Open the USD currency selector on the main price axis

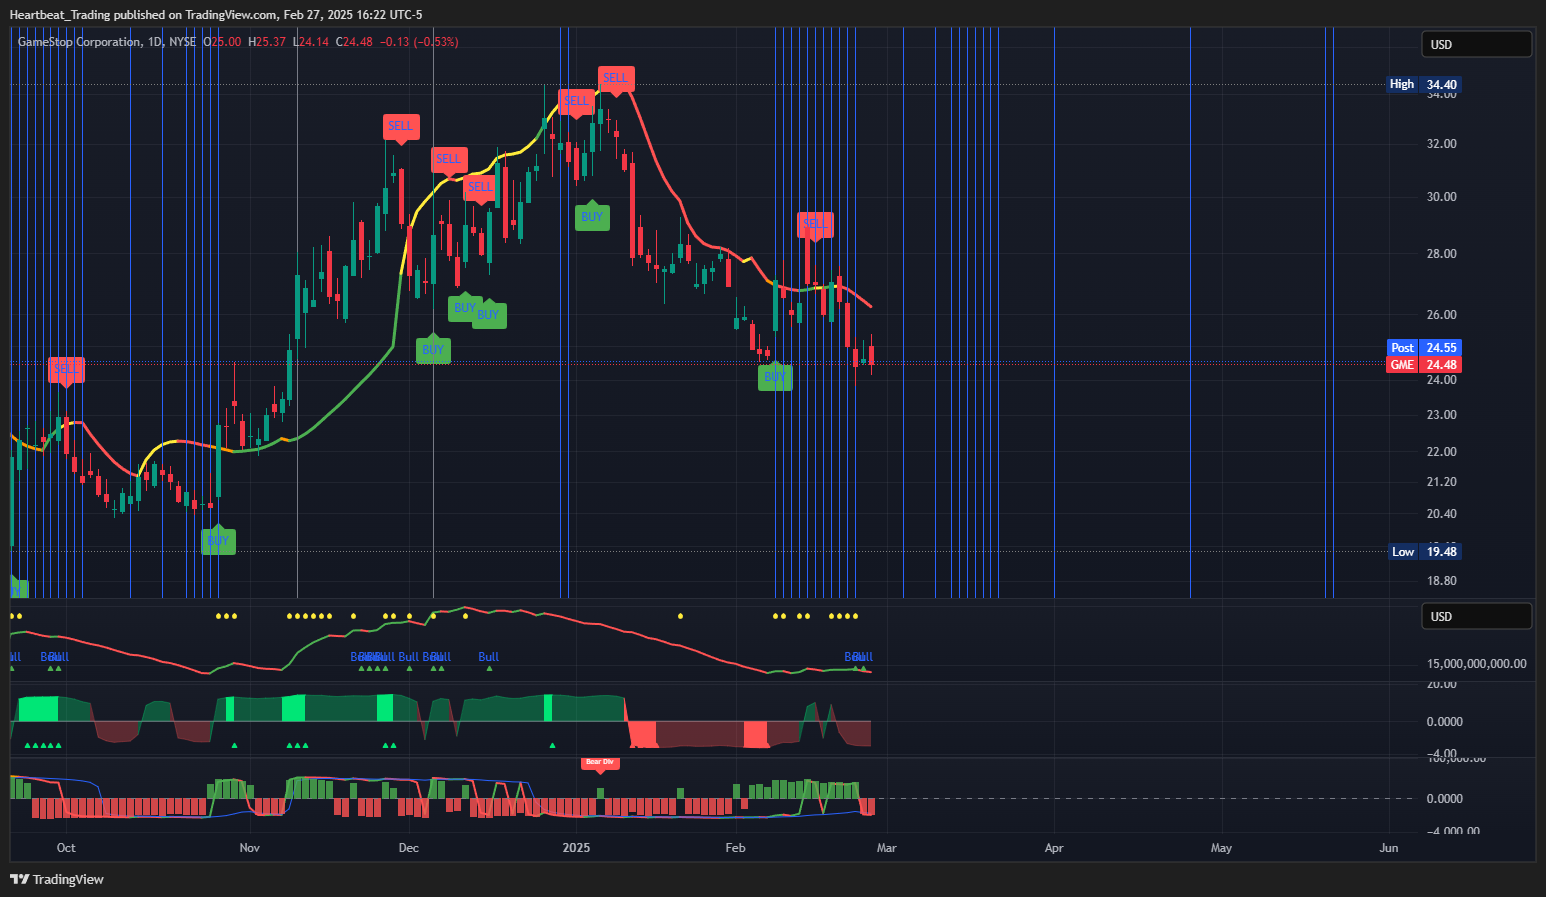[1476, 44]
